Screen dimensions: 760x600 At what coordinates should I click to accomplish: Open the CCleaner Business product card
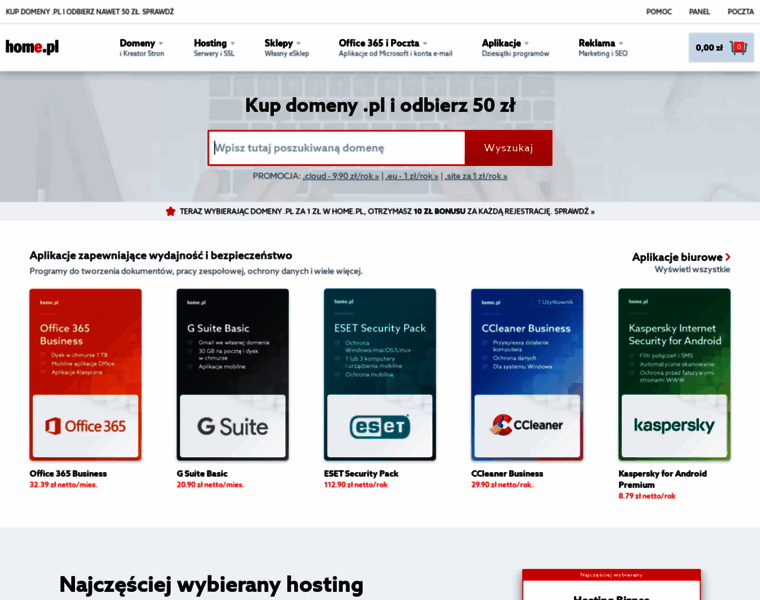tap(527, 374)
